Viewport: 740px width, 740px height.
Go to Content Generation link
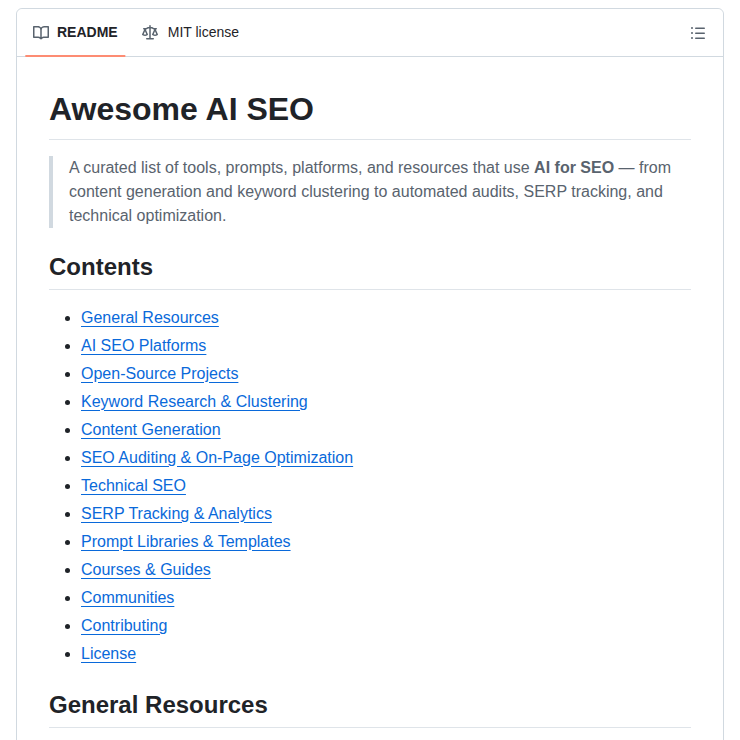pos(151,429)
